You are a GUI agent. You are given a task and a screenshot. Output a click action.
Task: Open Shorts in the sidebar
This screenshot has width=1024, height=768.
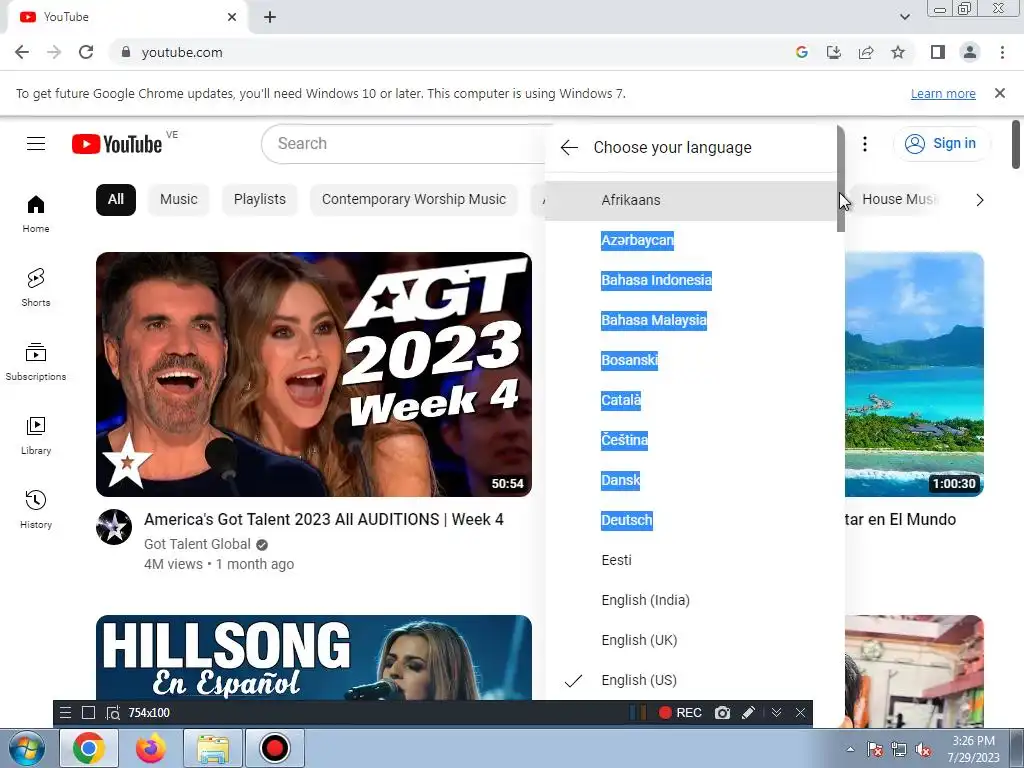pyautogui.click(x=36, y=287)
